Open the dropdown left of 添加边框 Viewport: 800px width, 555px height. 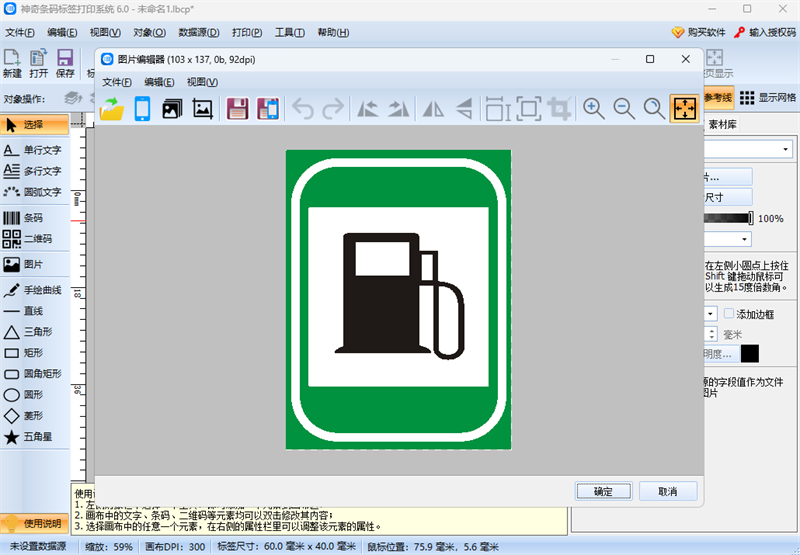click(x=711, y=314)
